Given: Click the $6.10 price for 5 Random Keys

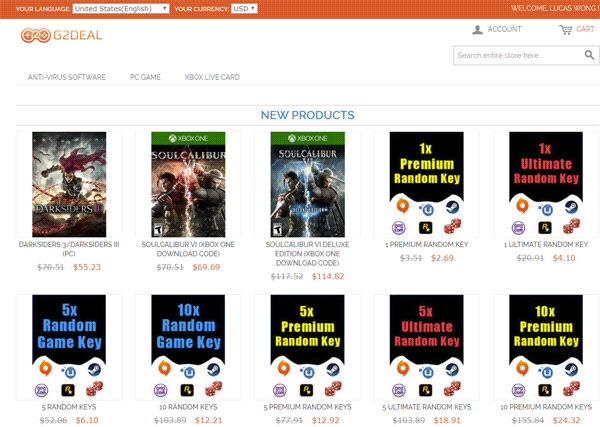Looking at the screenshot, I should click(x=87, y=420).
